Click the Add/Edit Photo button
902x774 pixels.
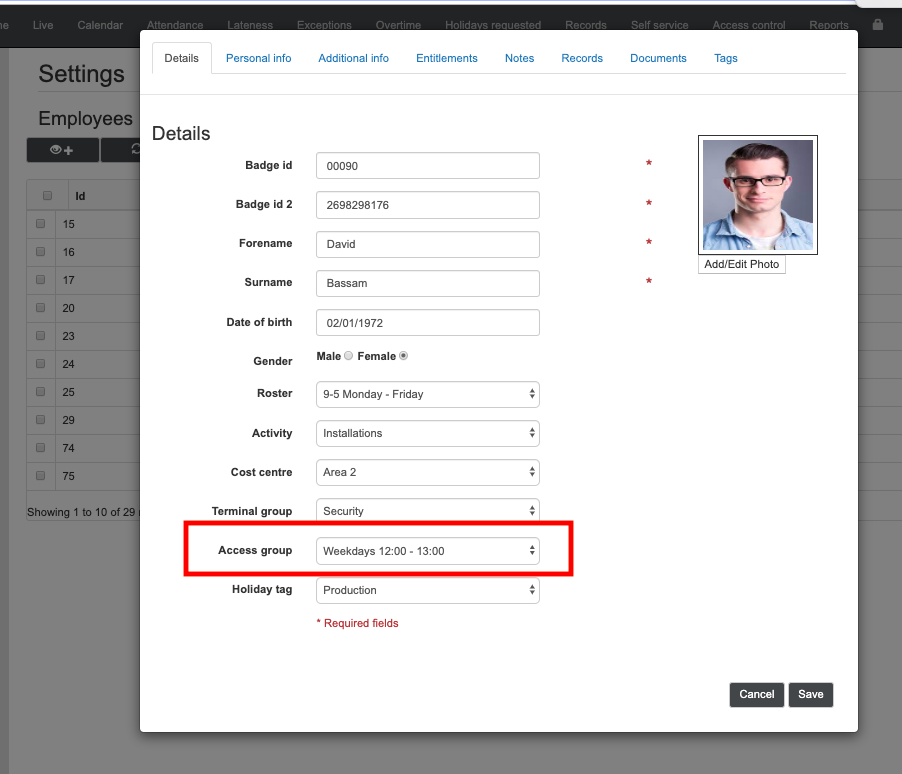(741, 265)
